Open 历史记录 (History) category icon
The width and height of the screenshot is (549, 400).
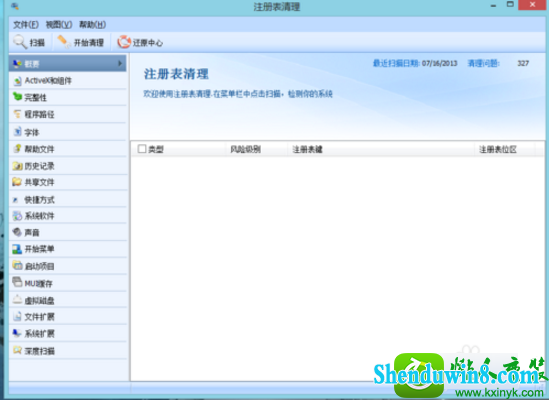pyautogui.click(x=17, y=166)
